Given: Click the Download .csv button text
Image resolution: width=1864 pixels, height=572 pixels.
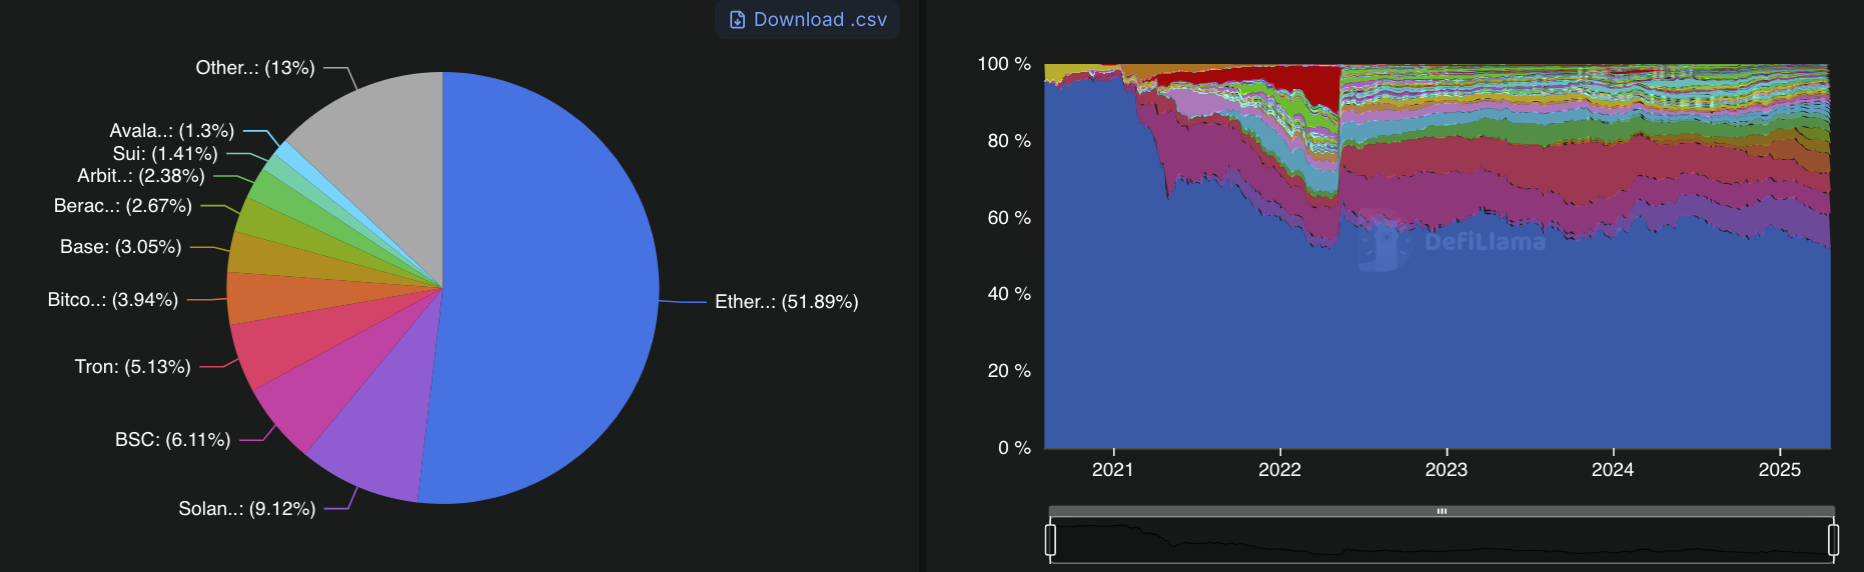Looking at the screenshot, I should point(820,20).
